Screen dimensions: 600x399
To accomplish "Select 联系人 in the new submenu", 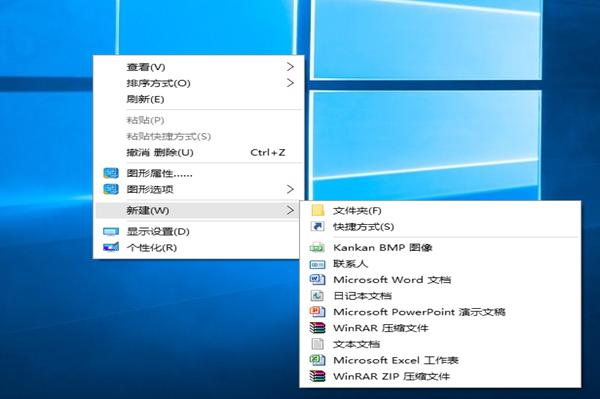I will coord(440,264).
